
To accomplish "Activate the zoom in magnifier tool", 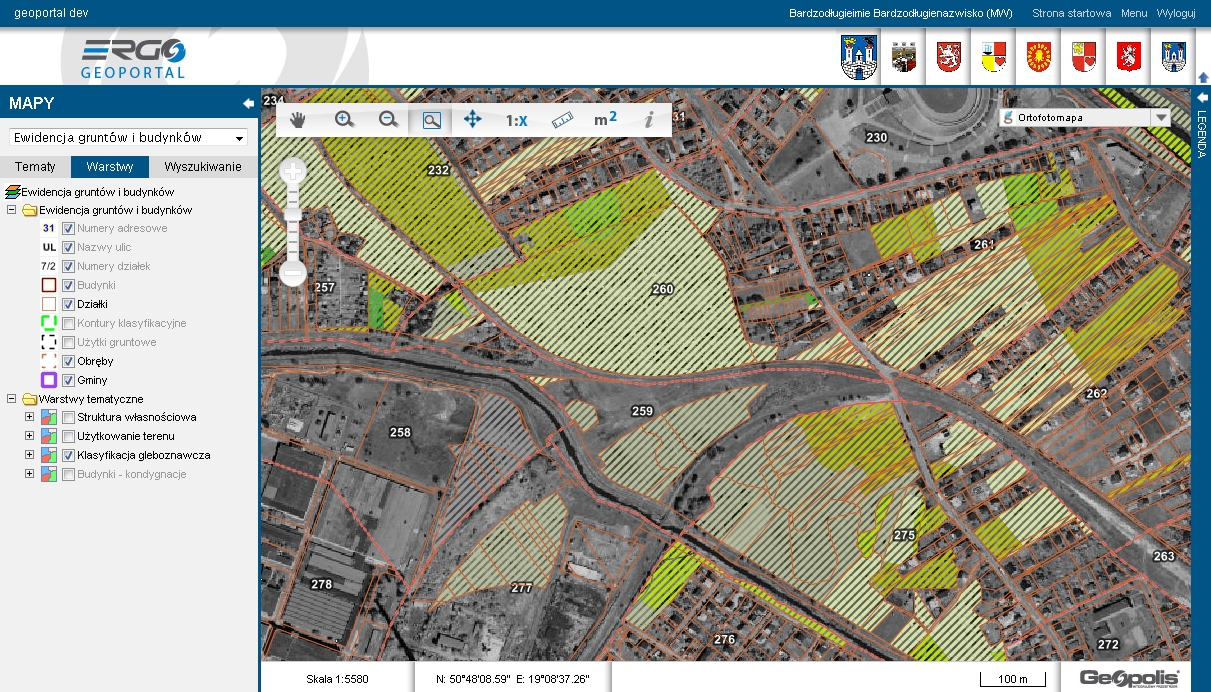I will (x=344, y=120).
